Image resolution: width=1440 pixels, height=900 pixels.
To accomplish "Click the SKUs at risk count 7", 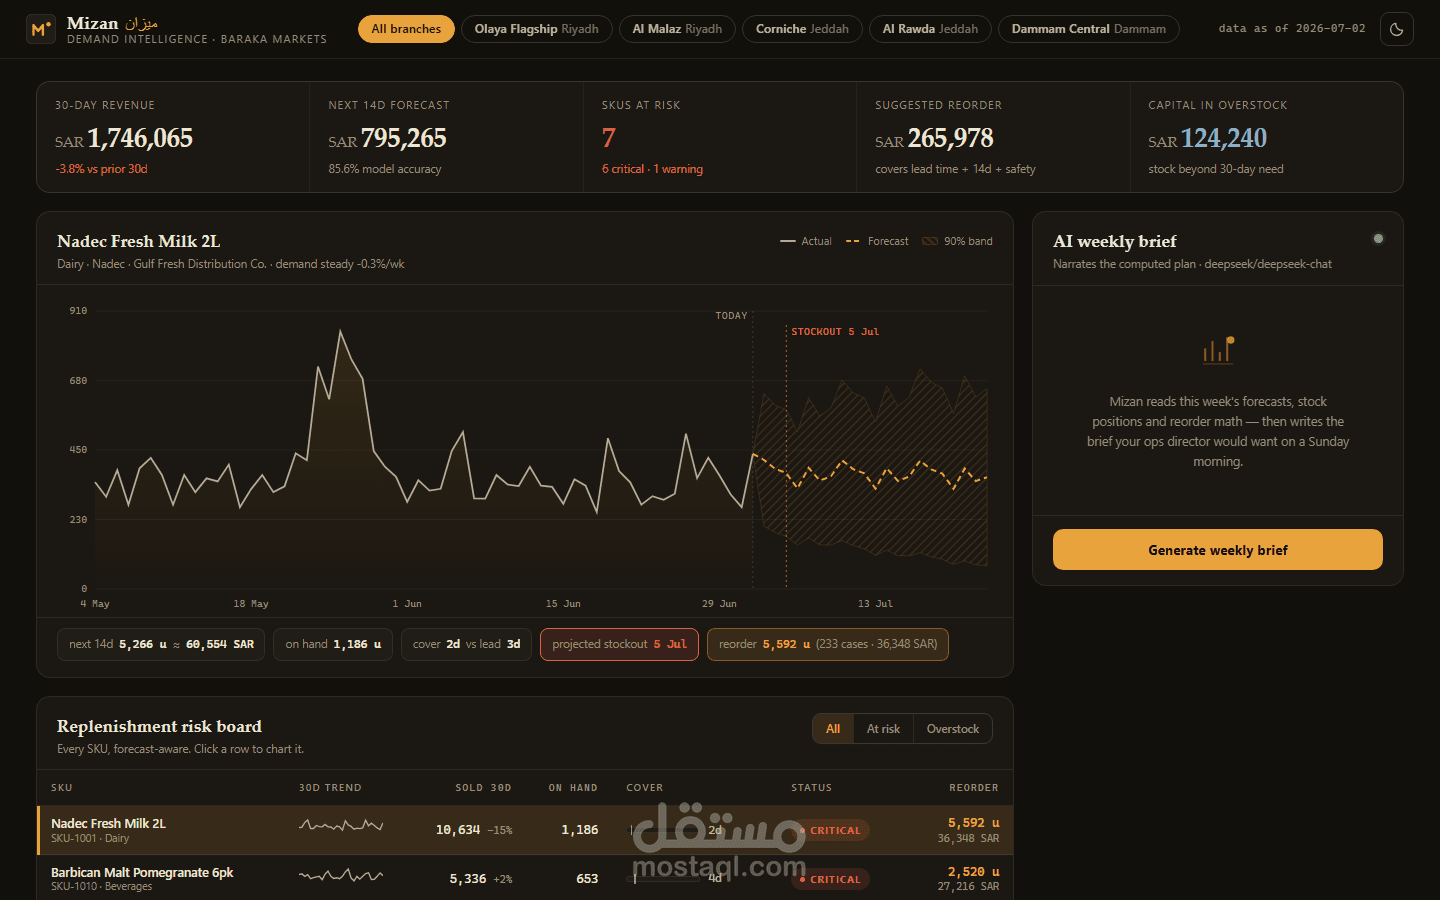I will (609, 138).
